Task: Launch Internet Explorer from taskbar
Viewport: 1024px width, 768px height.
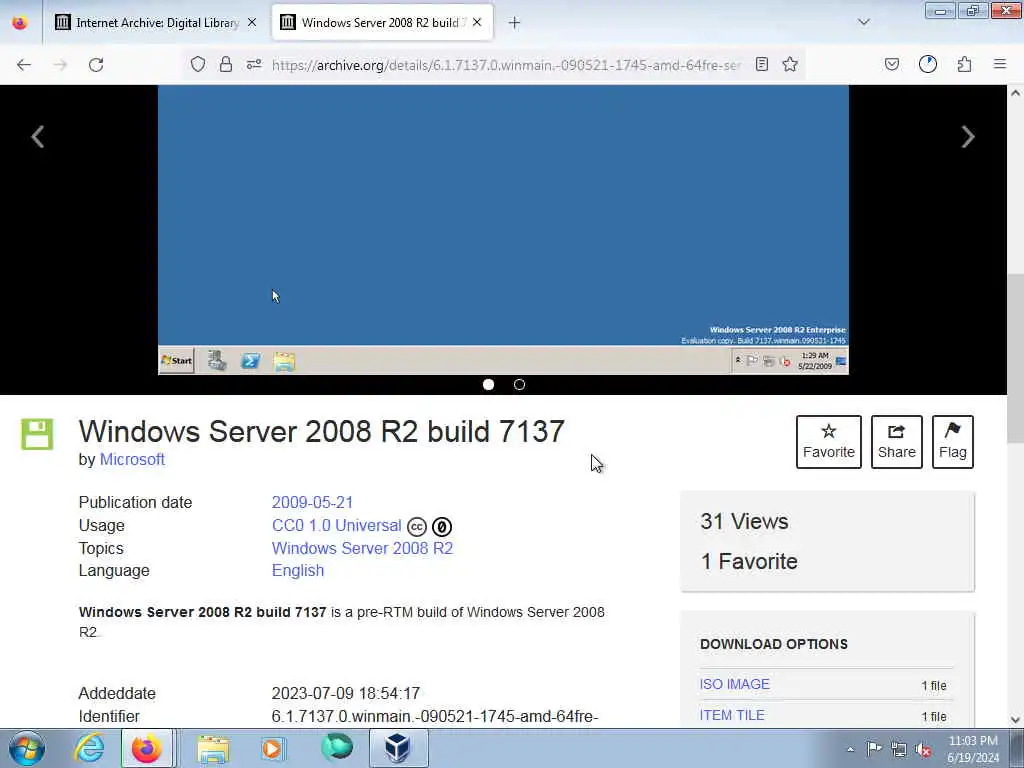Action: [x=88, y=748]
